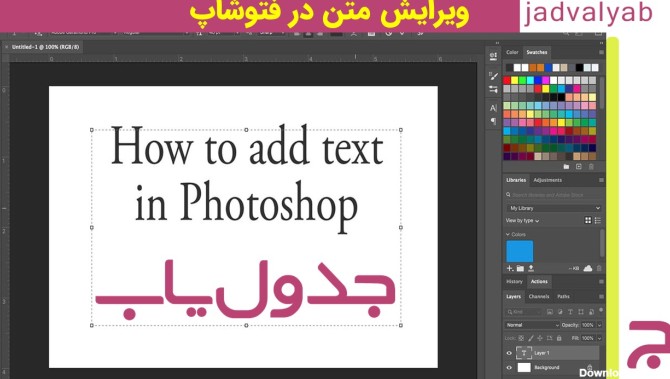The image size is (670, 379).
Task: Open Opacity value dropdown arrow
Action: click(x=599, y=325)
